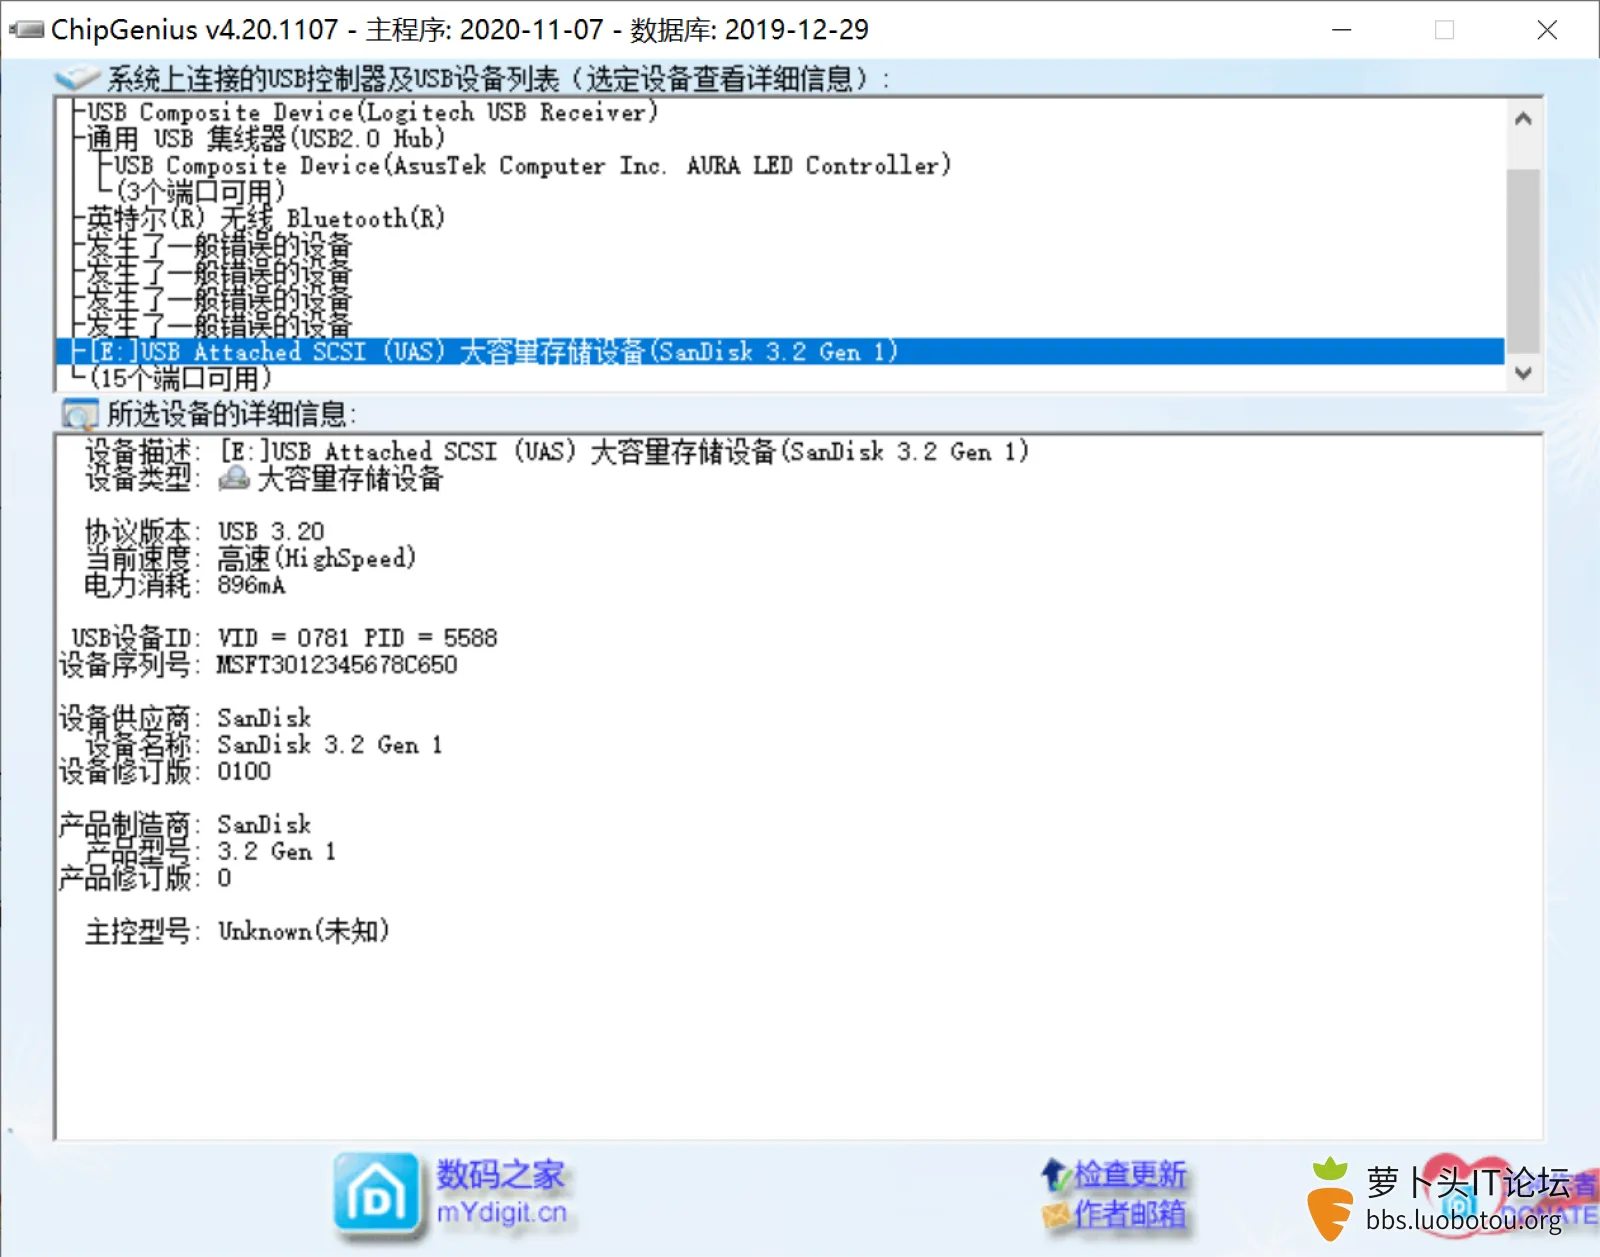Click the 设备描述 line in details pane
The width and height of the screenshot is (1600, 1257).
(x=557, y=452)
